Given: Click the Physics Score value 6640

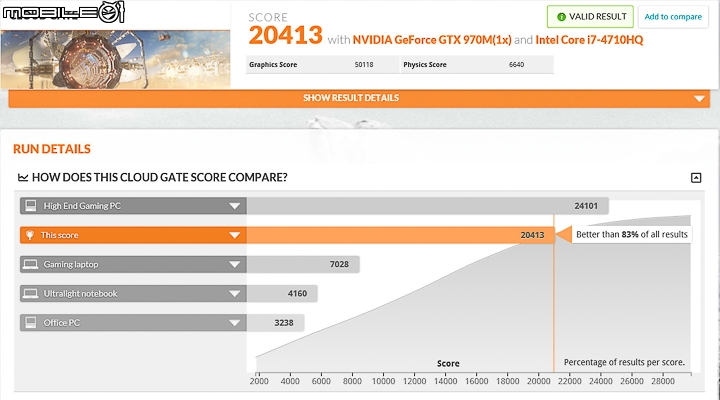Looking at the screenshot, I should 516,65.
